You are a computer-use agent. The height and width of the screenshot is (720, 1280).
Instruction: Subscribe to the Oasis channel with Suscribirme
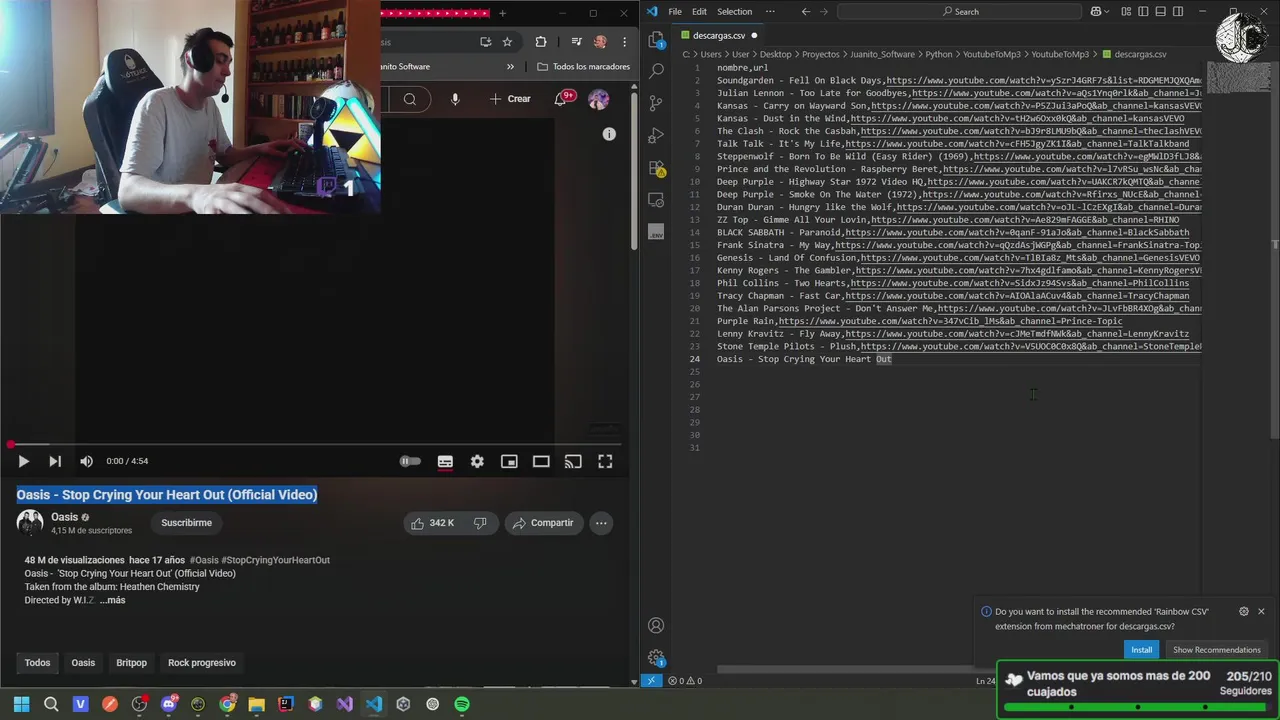pos(187,523)
